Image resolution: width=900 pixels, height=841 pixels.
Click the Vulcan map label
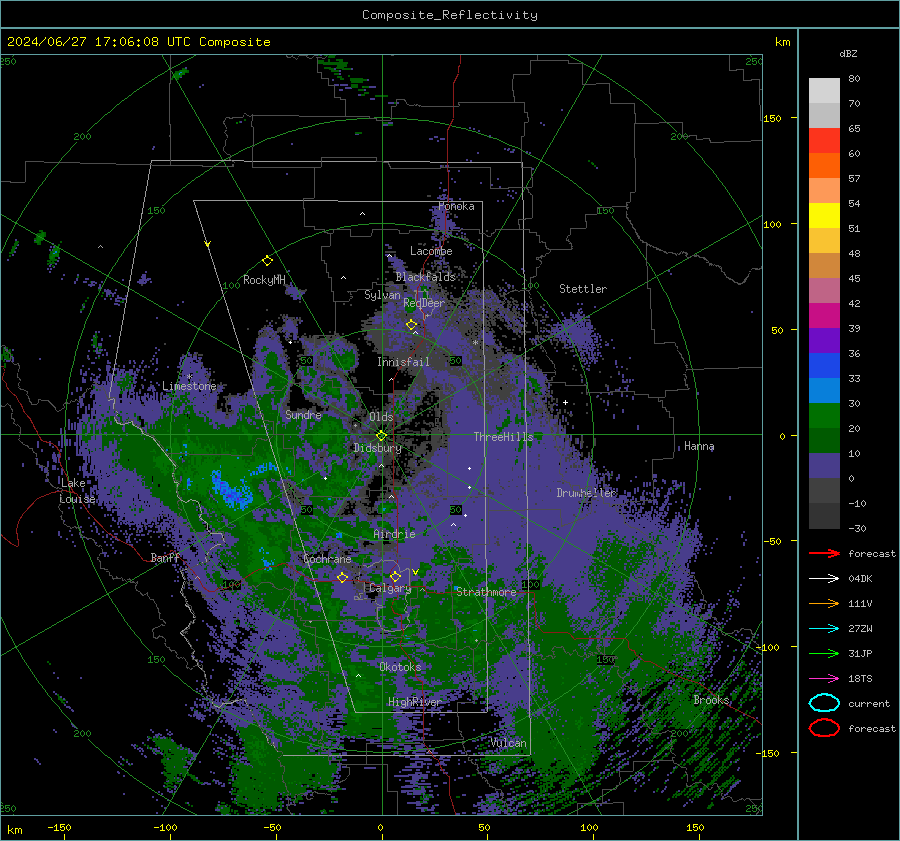(x=509, y=743)
